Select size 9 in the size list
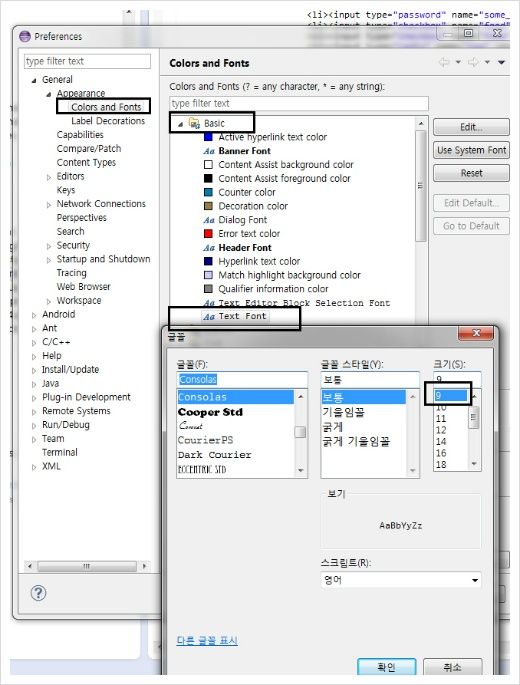Image resolution: width=520 pixels, height=685 pixels. 451,395
